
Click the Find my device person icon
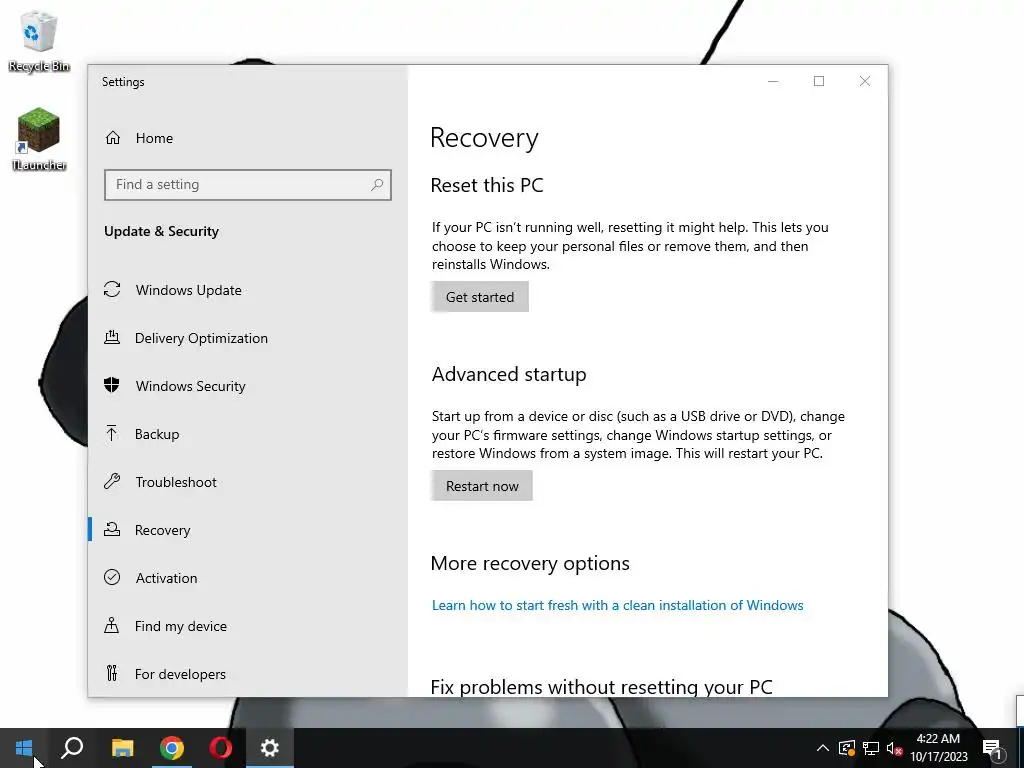coord(112,626)
